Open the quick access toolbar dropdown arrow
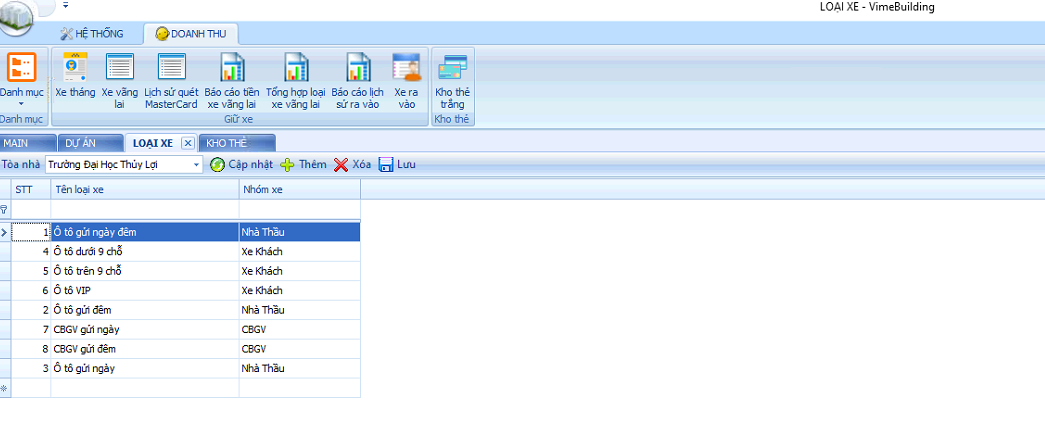 pos(66,6)
